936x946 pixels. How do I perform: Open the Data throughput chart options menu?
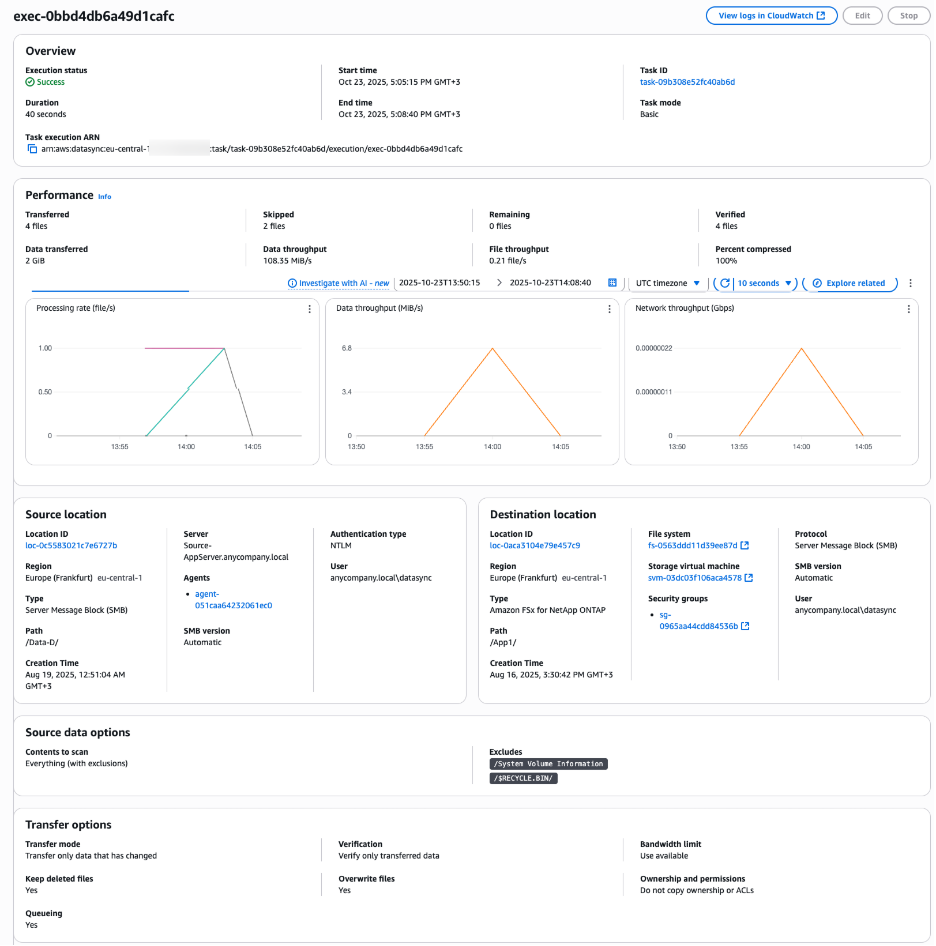click(x=609, y=310)
